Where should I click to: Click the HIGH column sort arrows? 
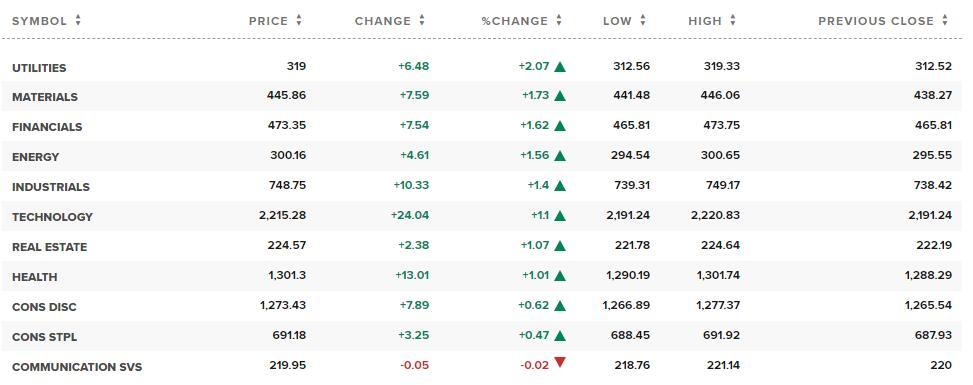(x=733, y=20)
